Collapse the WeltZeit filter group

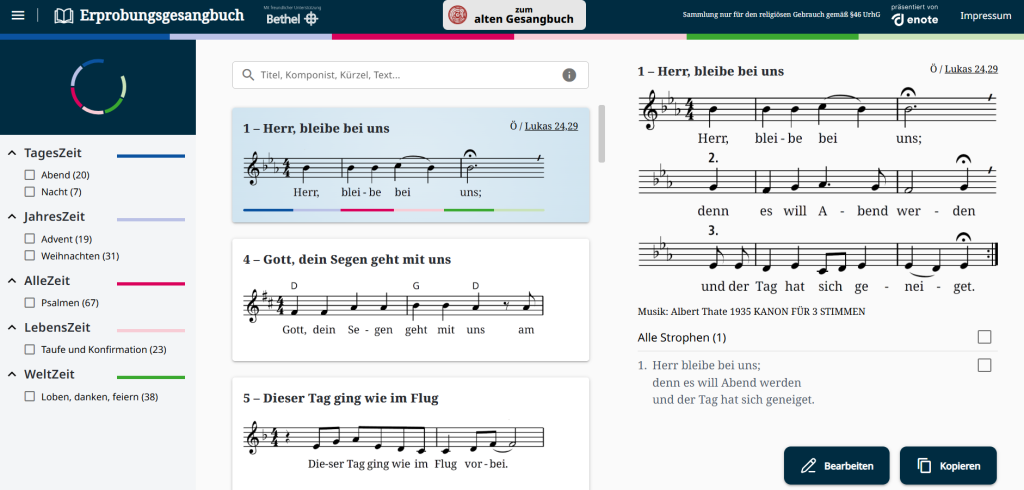click(12, 375)
